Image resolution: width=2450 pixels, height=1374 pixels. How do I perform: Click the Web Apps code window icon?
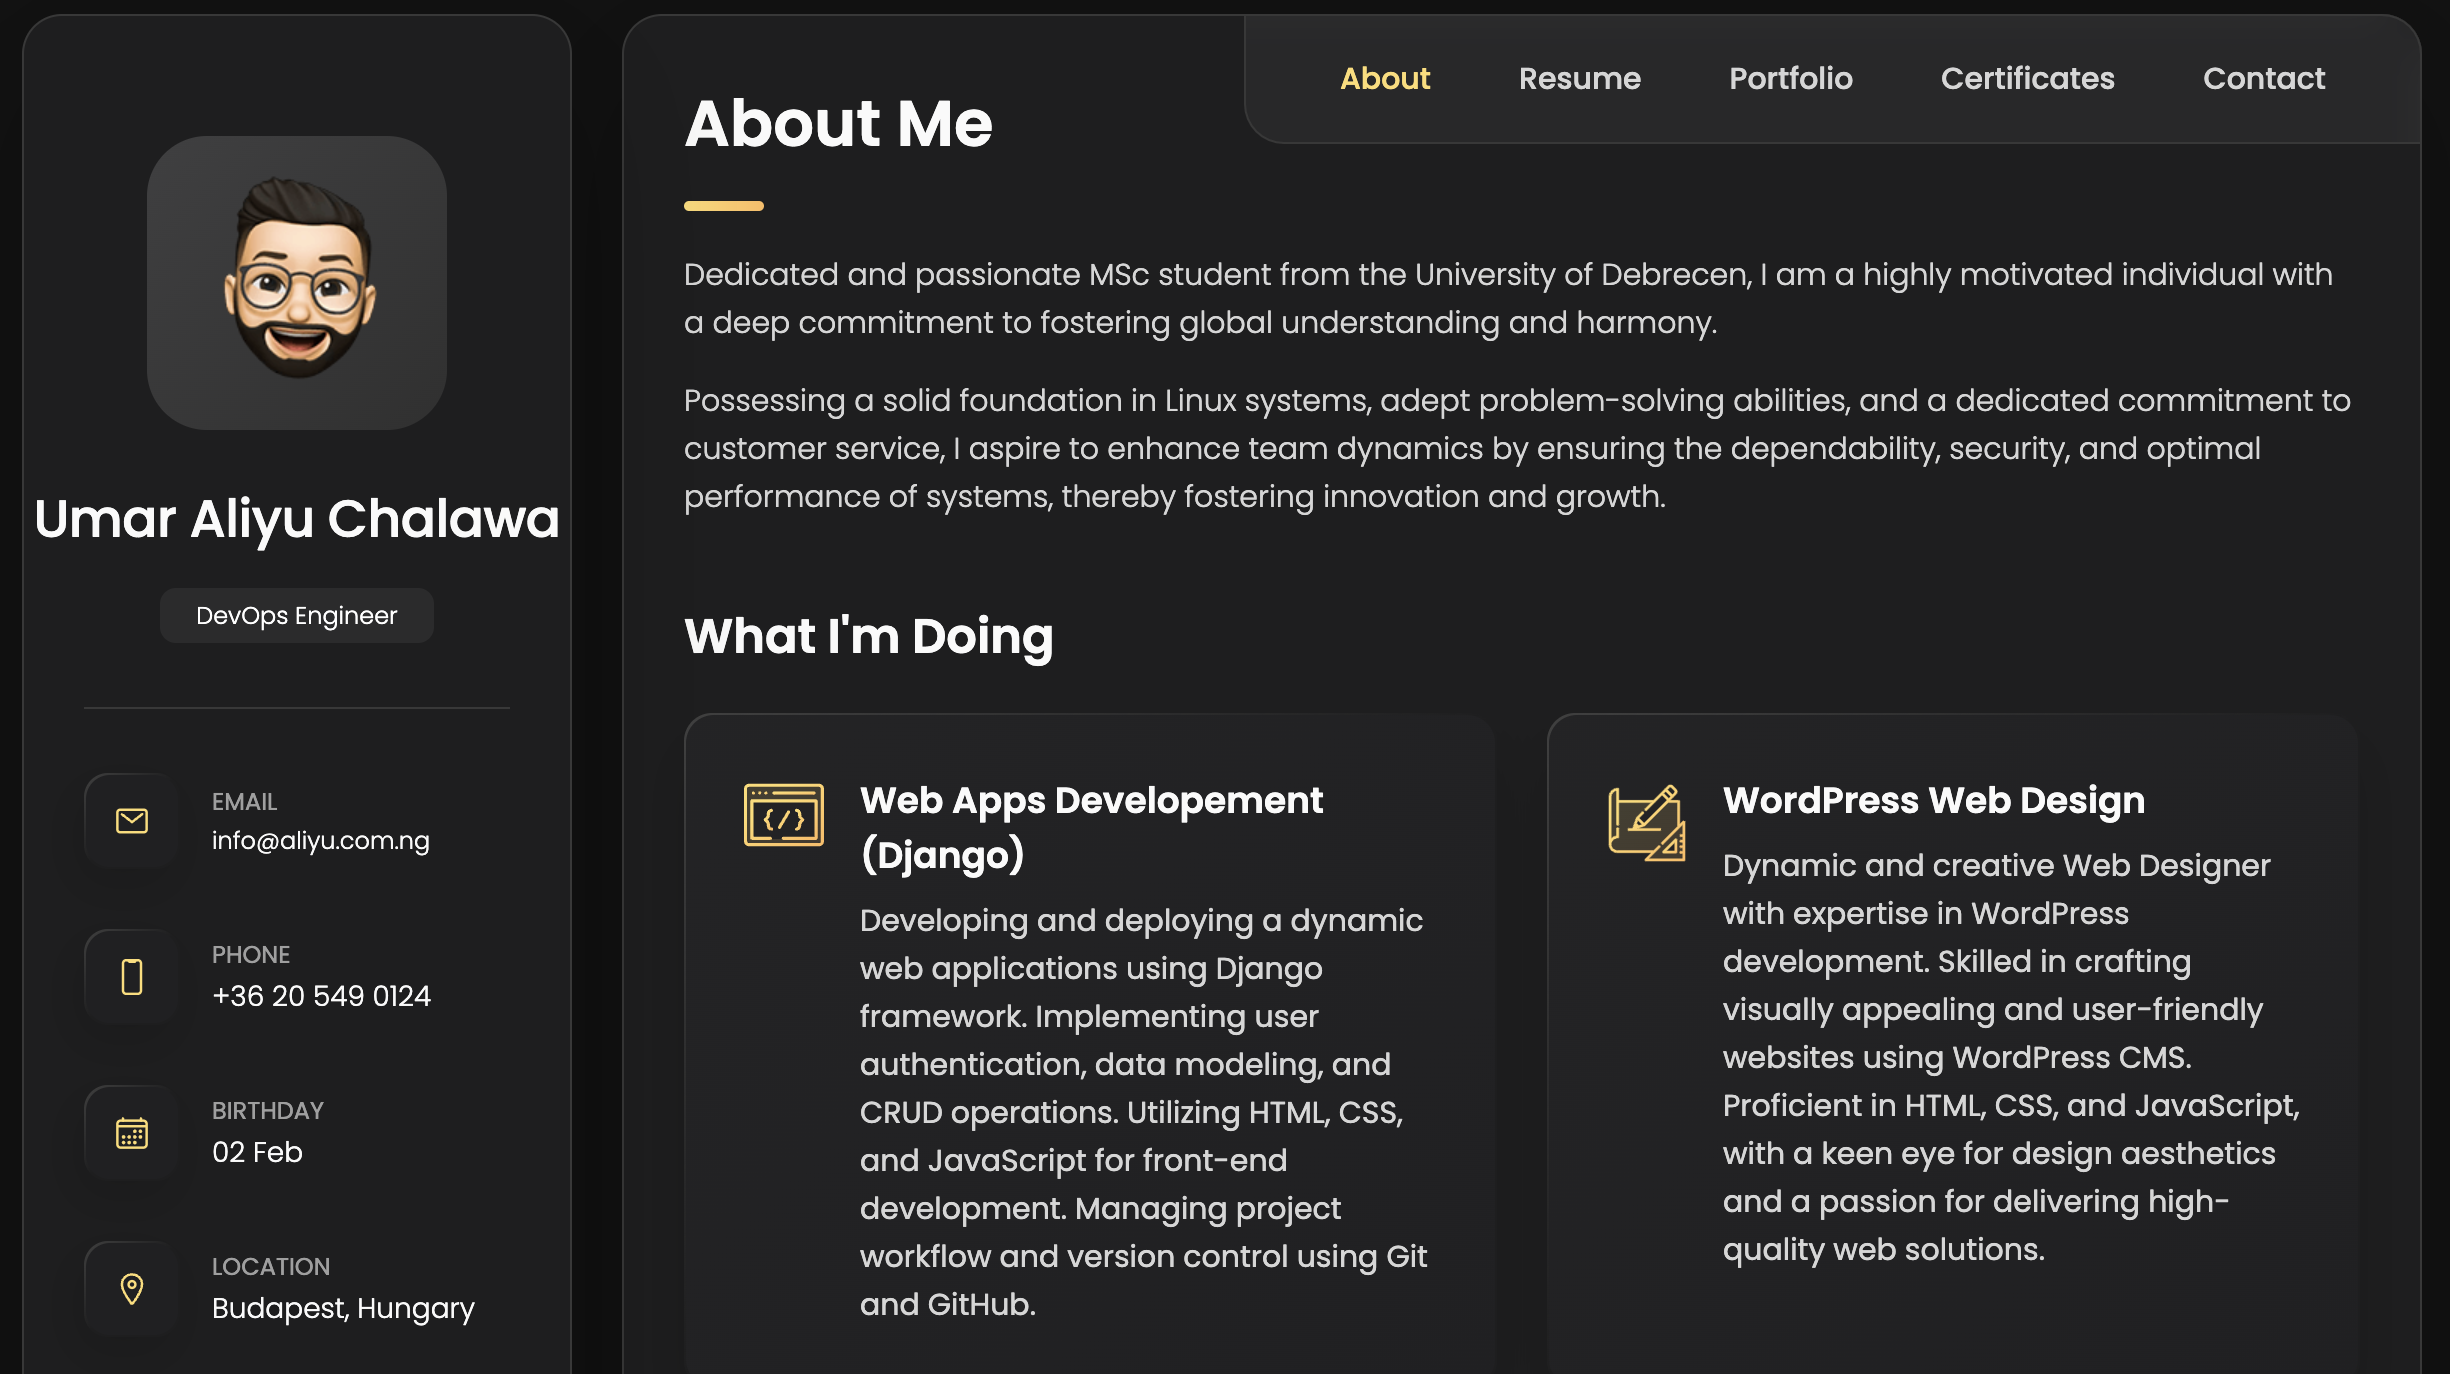[x=783, y=815]
